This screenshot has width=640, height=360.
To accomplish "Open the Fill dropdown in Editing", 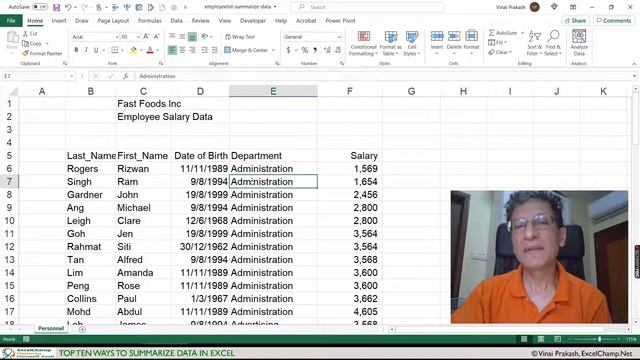I will click(498, 42).
